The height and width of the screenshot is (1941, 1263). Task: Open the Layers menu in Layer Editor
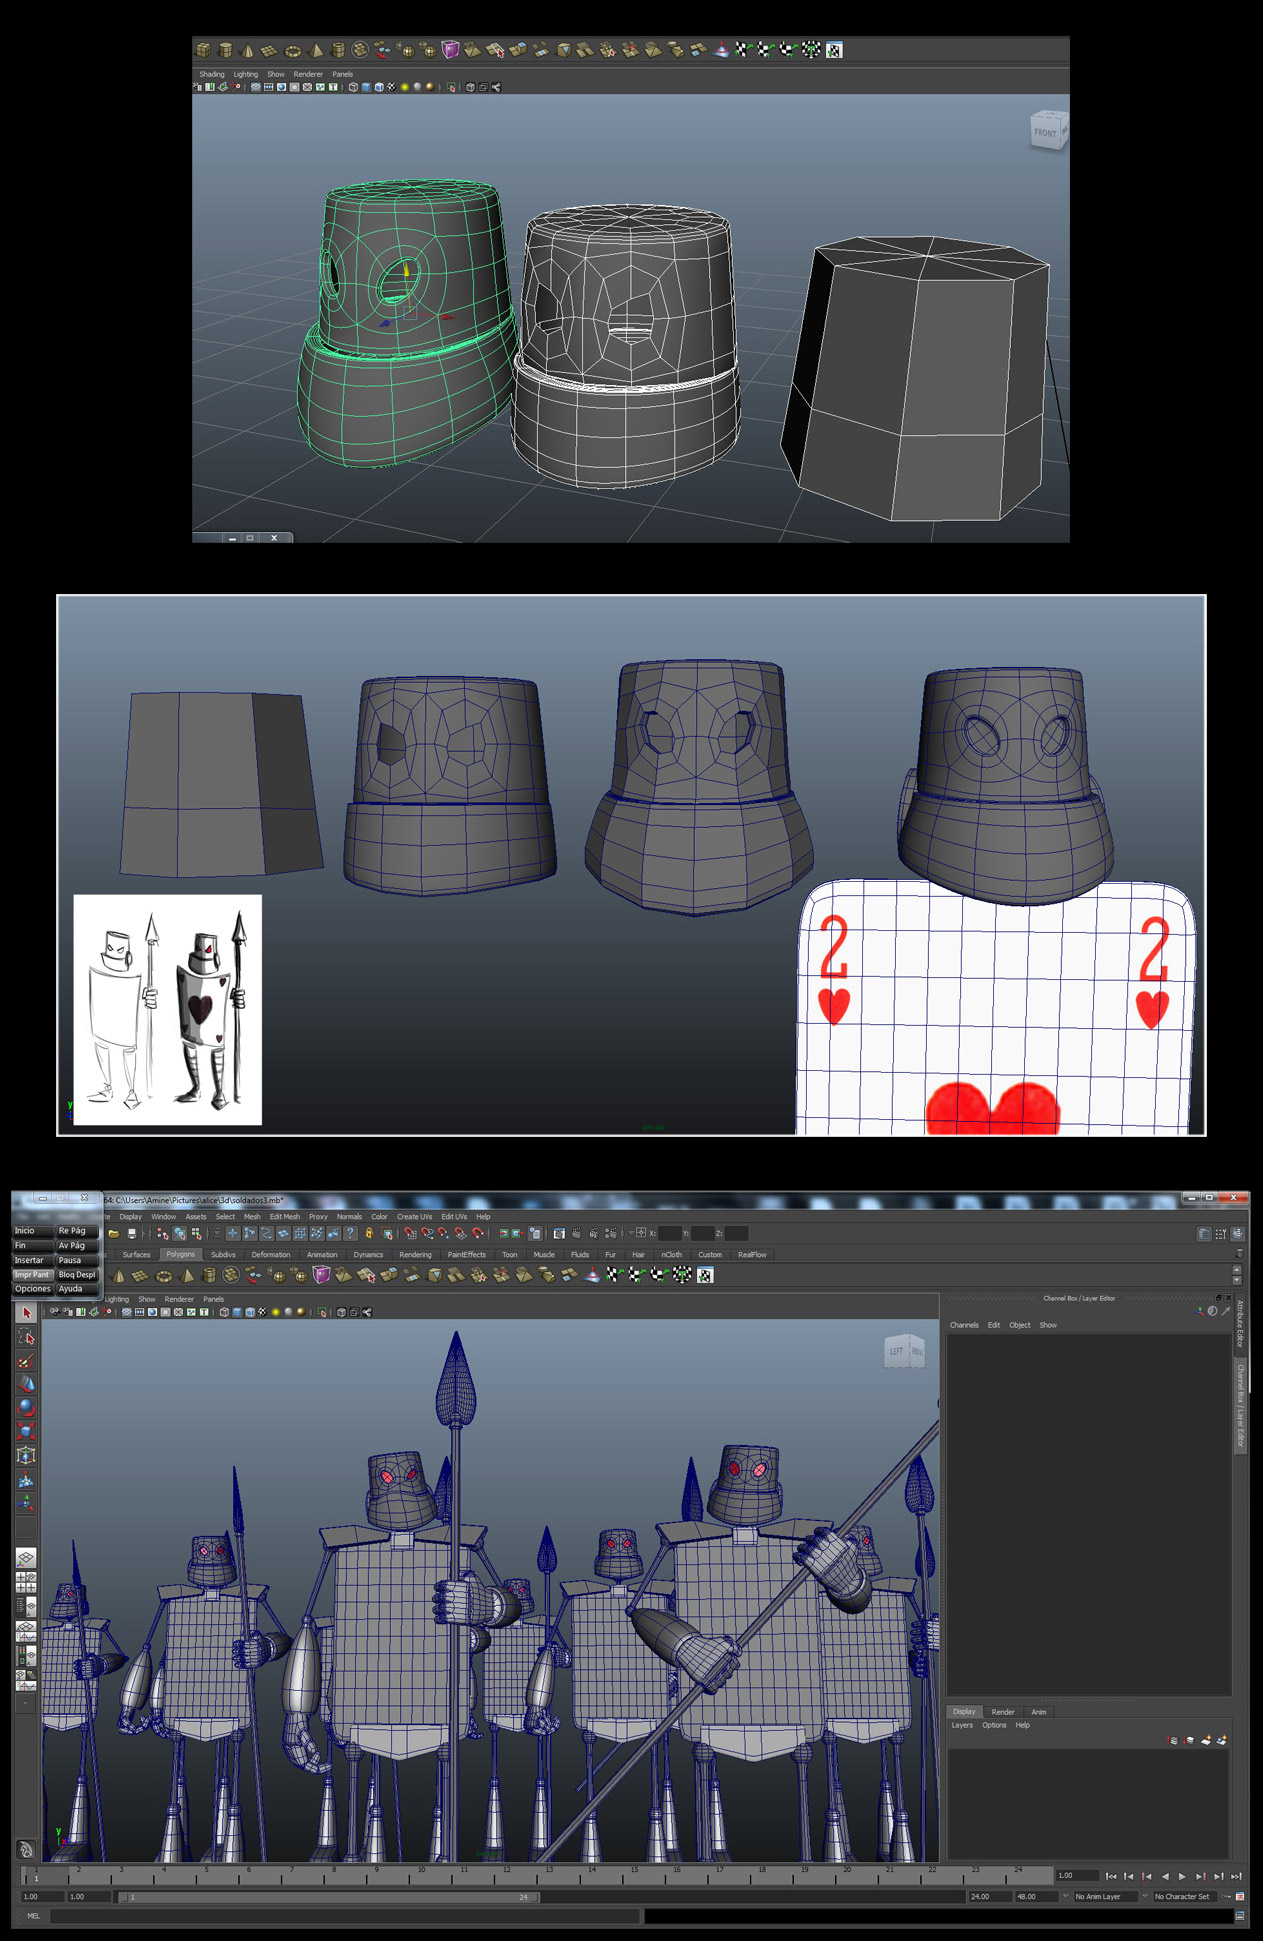pyautogui.click(x=962, y=1725)
